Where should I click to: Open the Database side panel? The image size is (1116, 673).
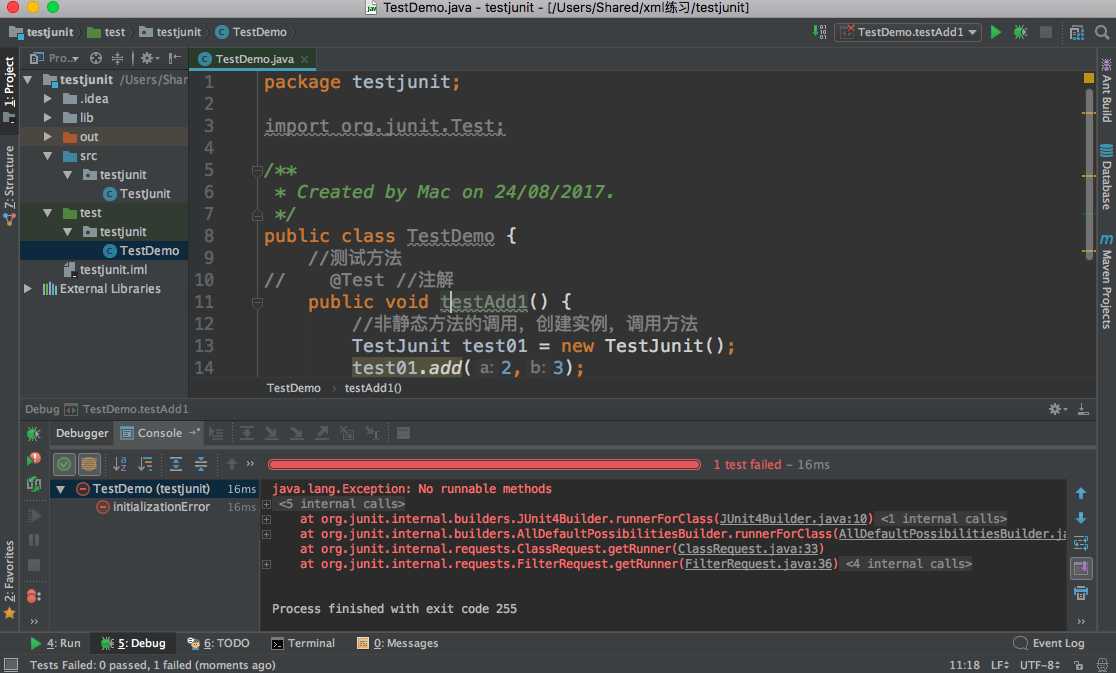coord(1106,178)
